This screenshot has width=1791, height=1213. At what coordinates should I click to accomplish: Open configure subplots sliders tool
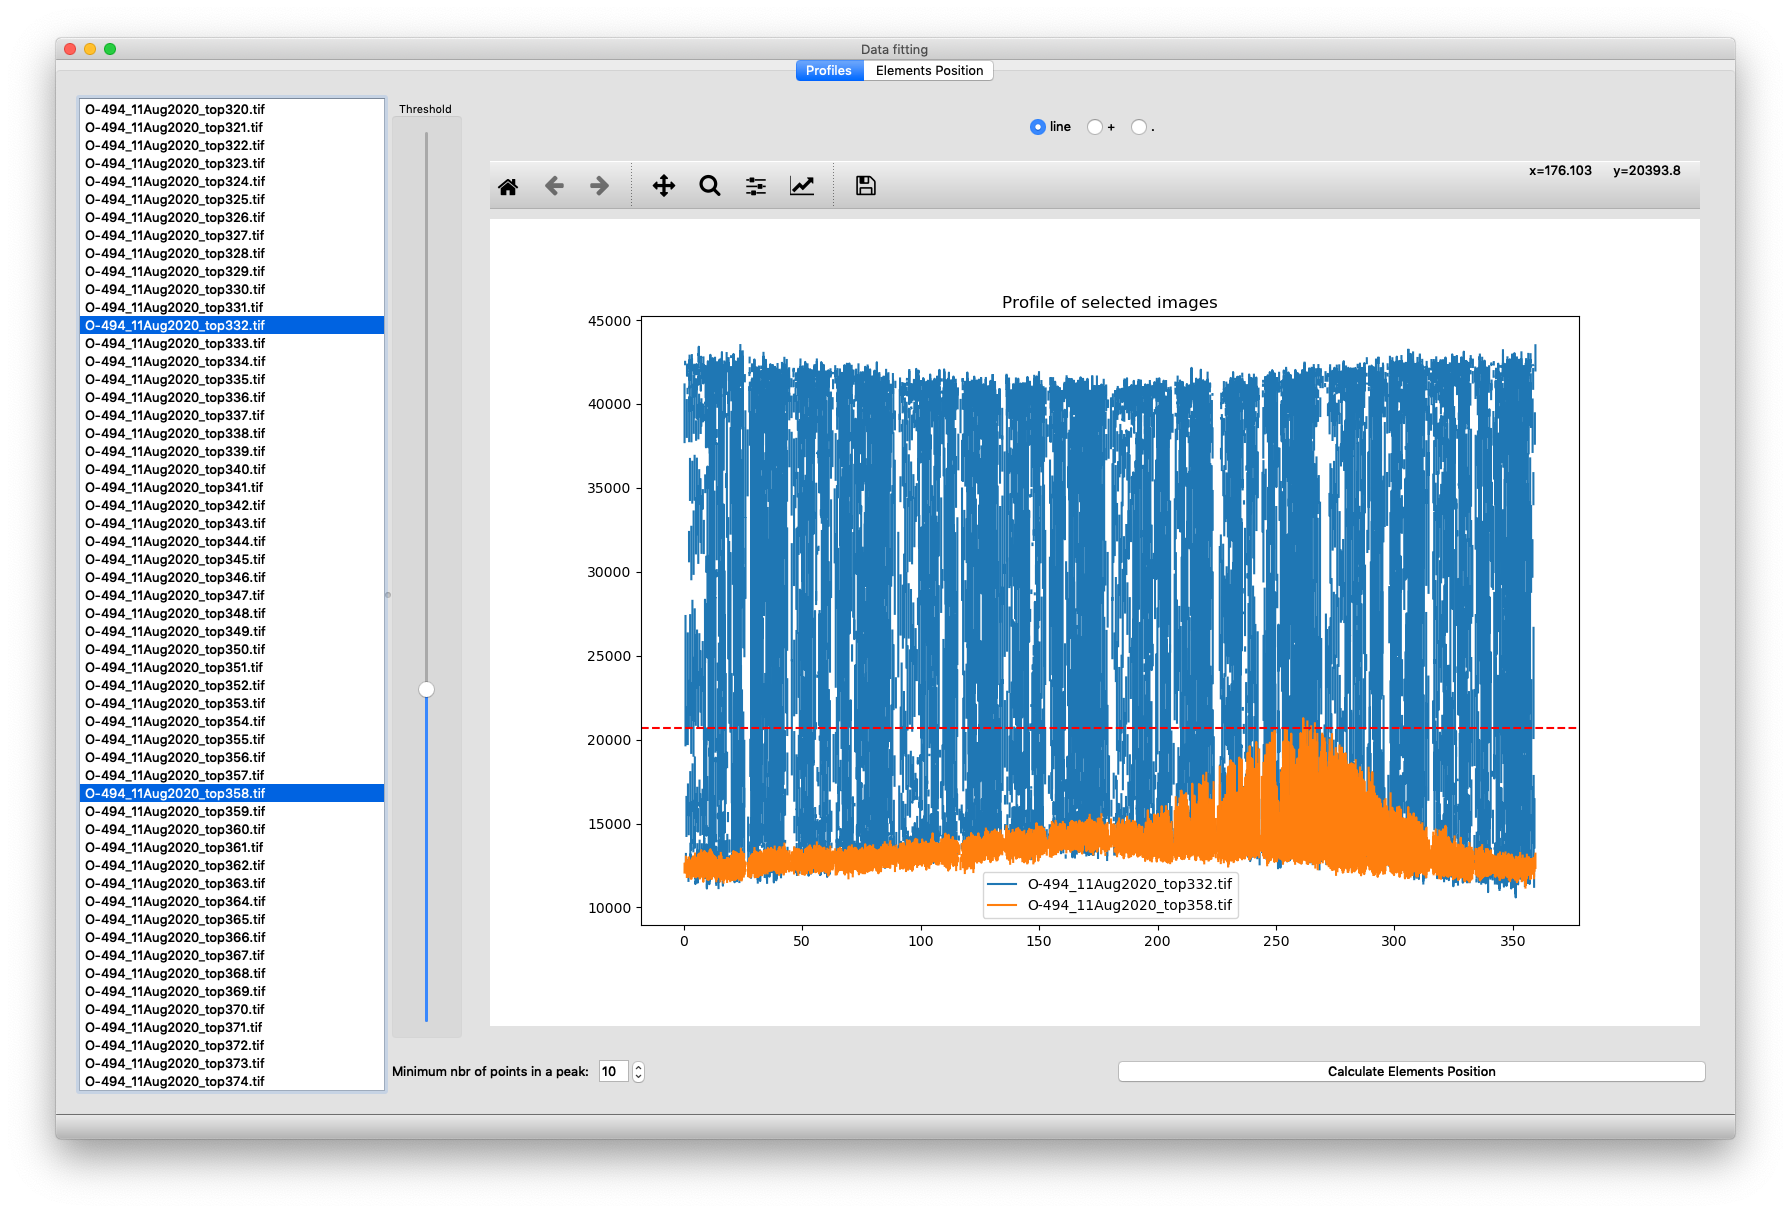click(756, 186)
